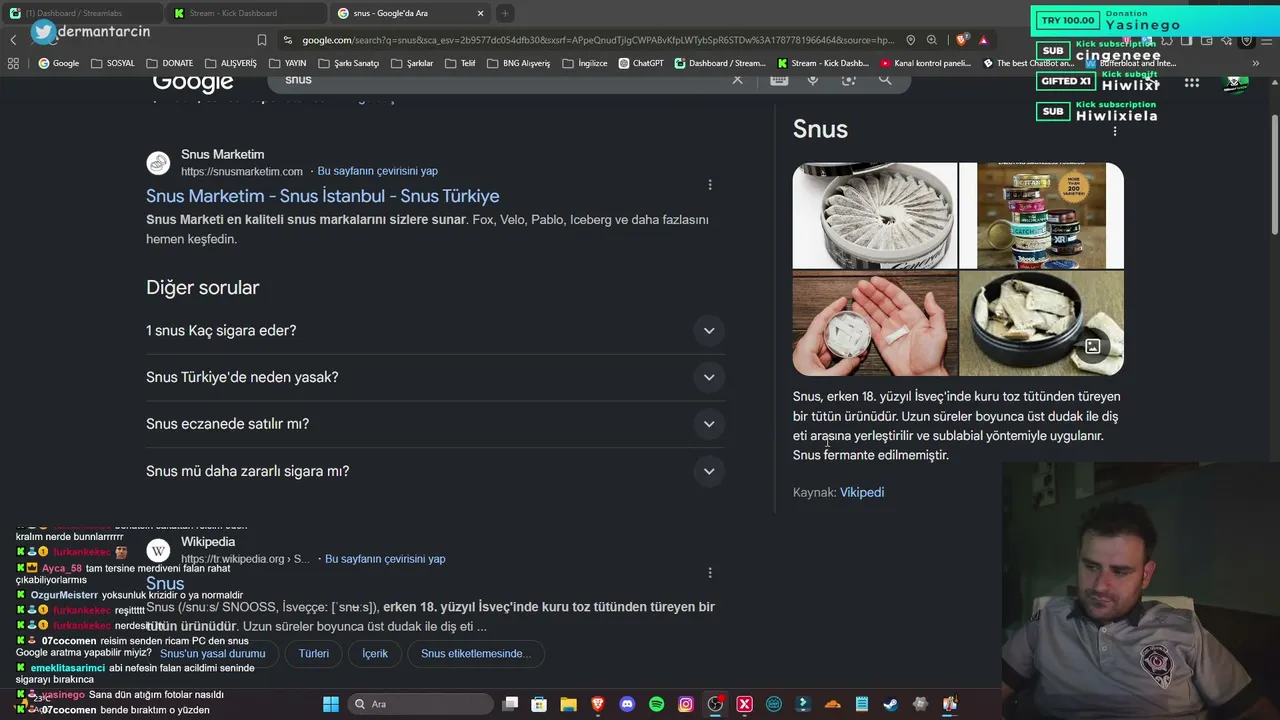Viewport: 1280px width, 720px height.
Task: Search by image with Google Lens
Action: 849,79
